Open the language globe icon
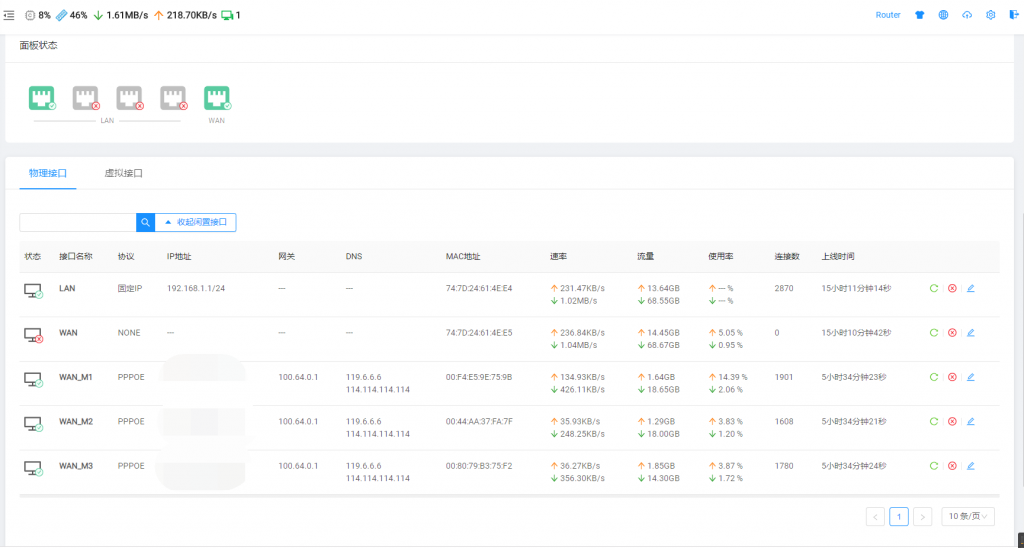This screenshot has height=548, width=1024. coord(944,15)
